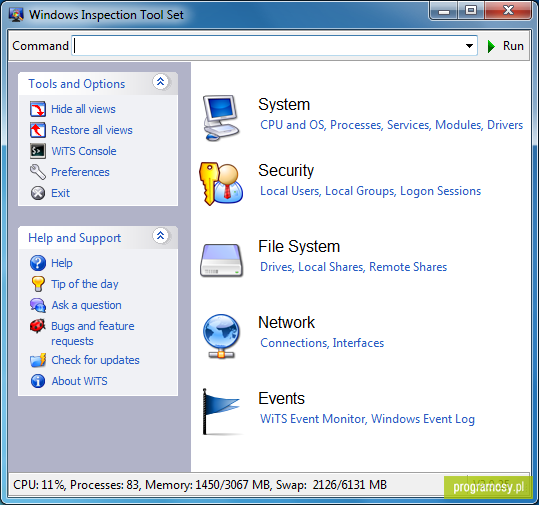The width and height of the screenshot is (539, 505).
Task: Click the app icon in title bar
Action: coord(16,15)
